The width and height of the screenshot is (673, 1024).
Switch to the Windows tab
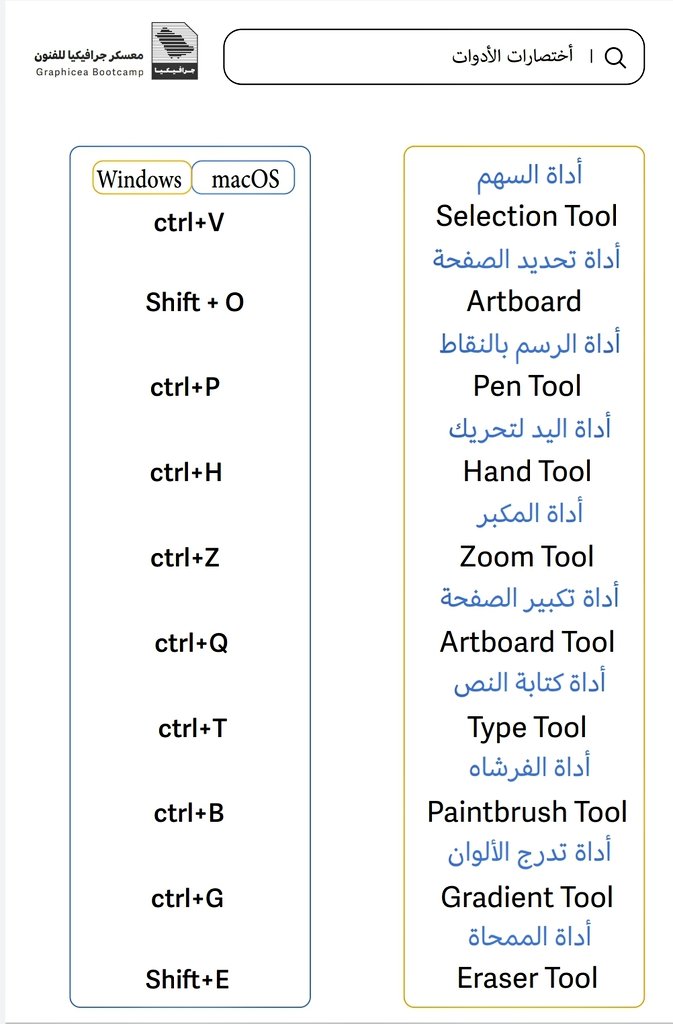(142, 178)
